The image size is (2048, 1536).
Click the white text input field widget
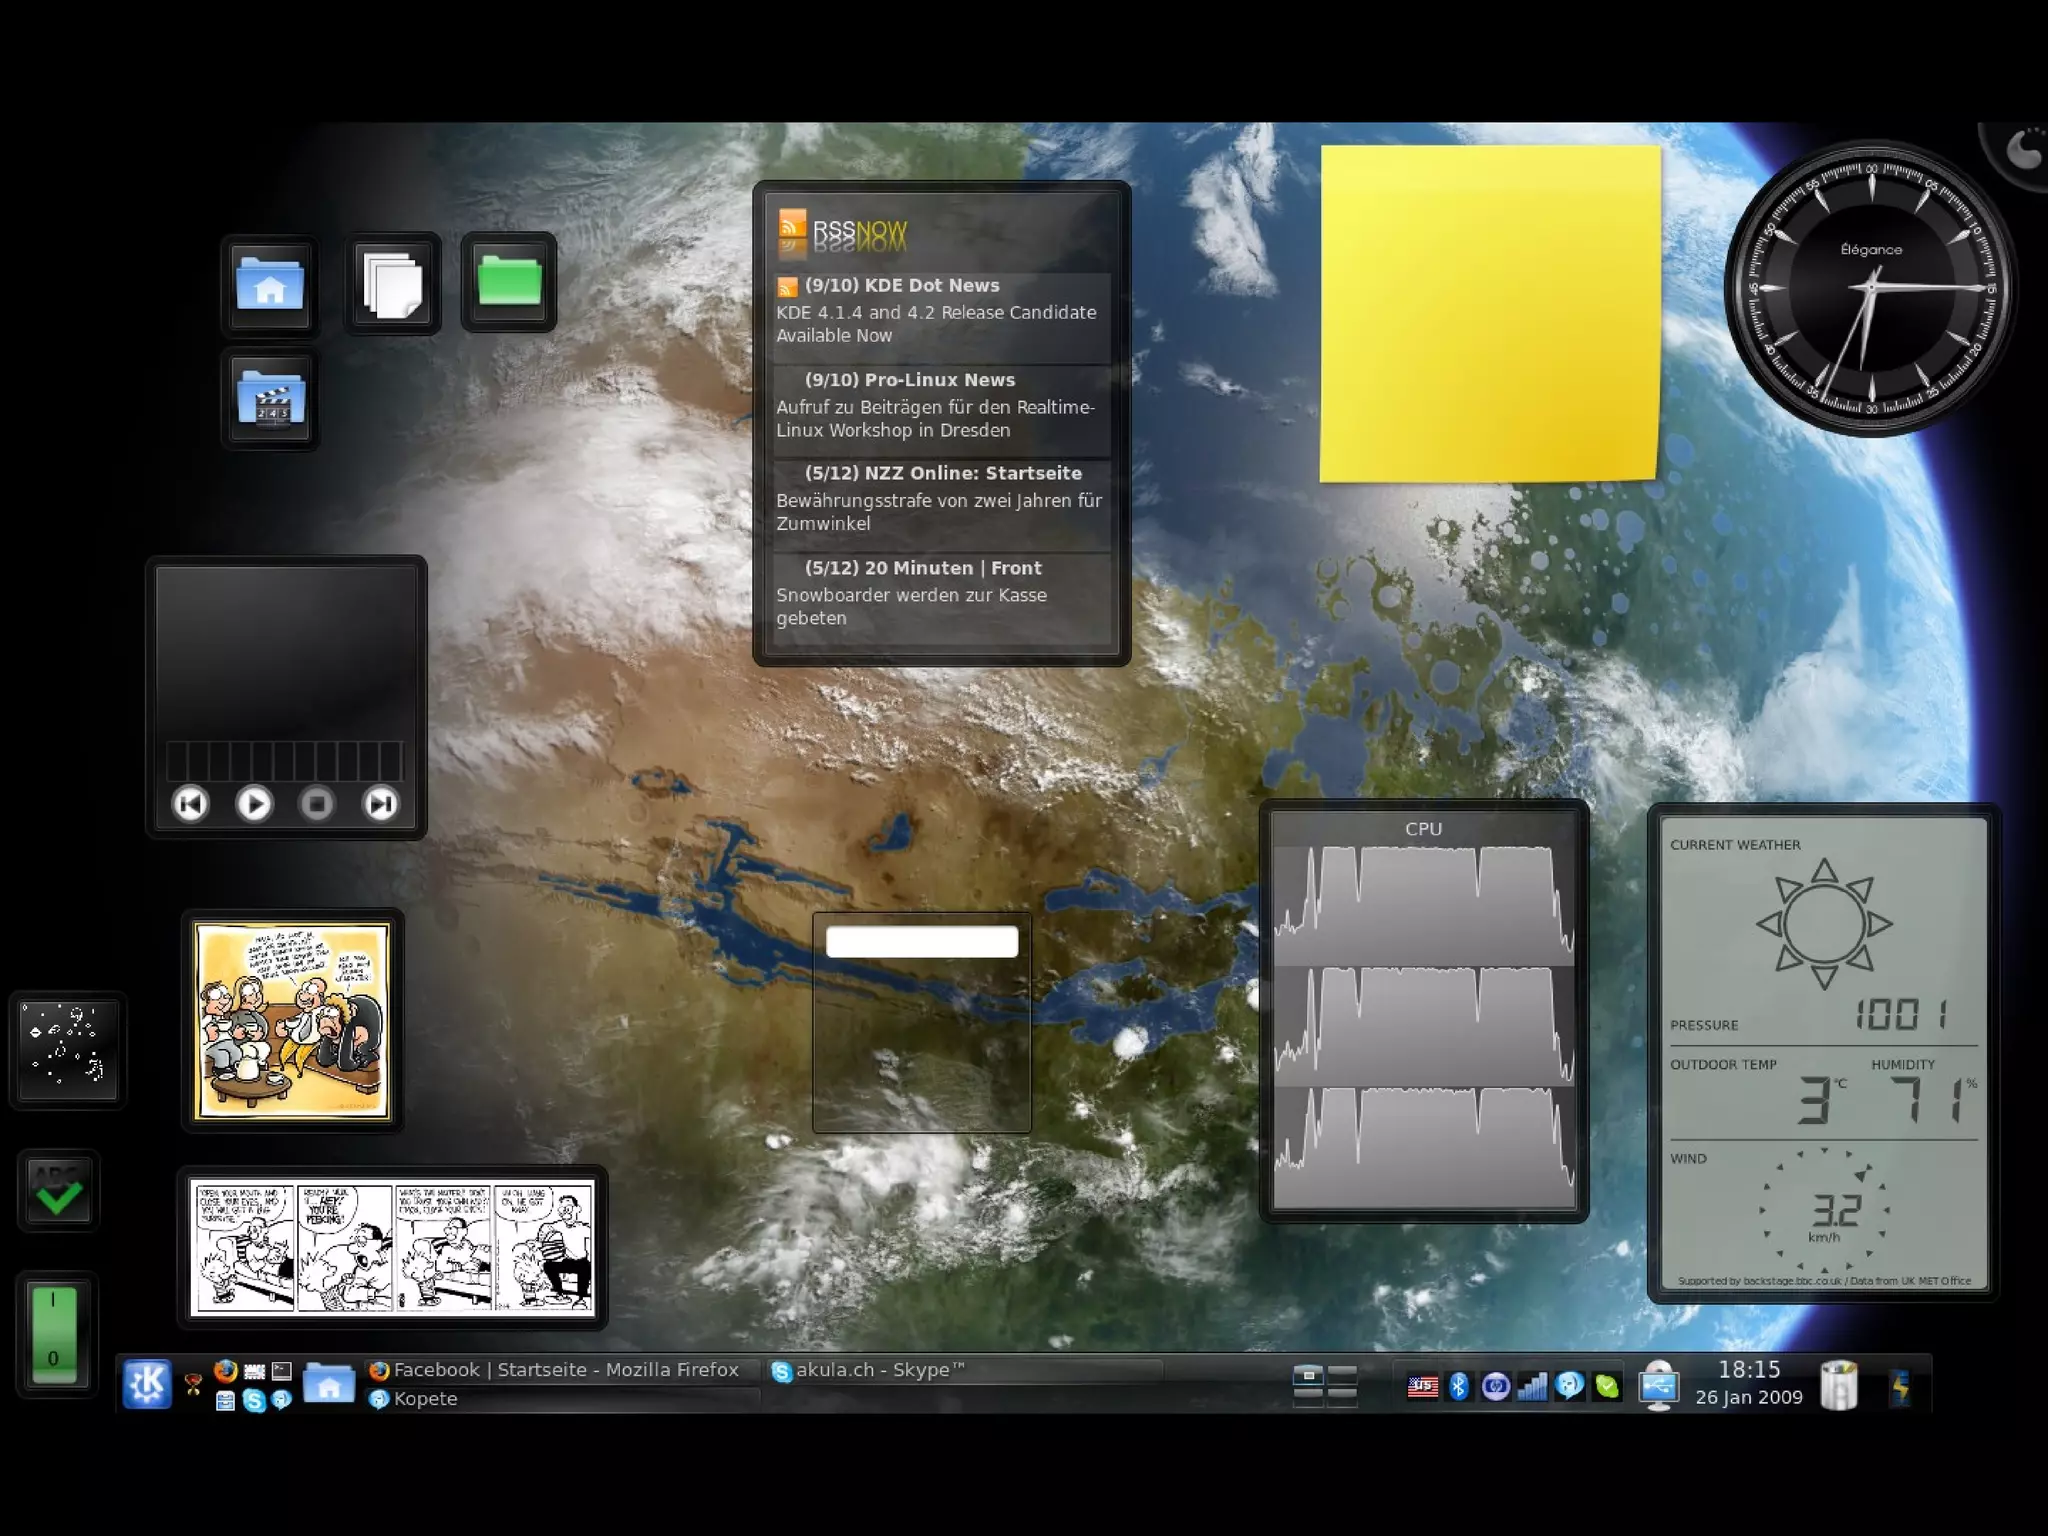[x=921, y=942]
